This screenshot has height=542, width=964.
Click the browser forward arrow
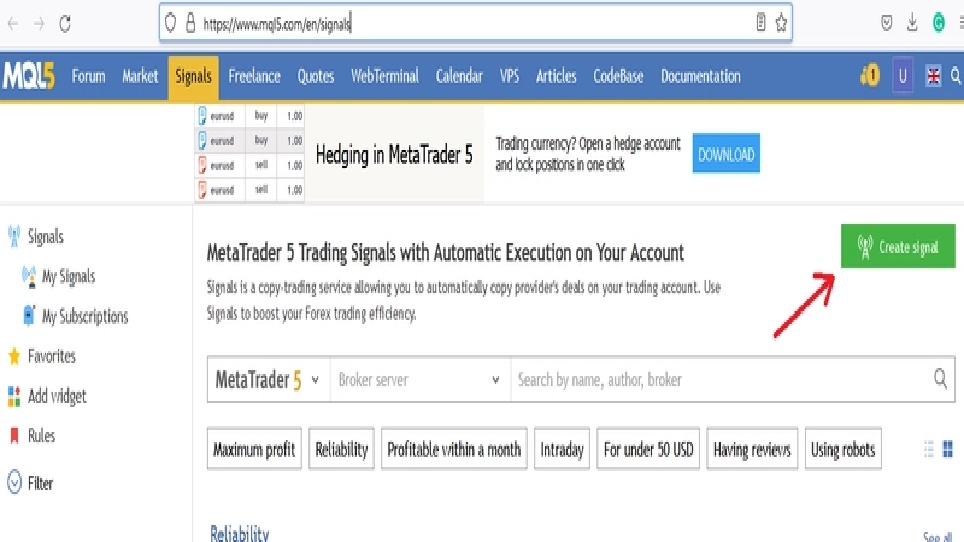tap(39, 24)
